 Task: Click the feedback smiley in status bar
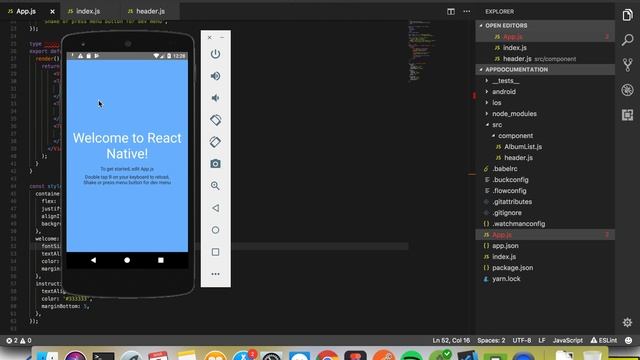point(629,340)
